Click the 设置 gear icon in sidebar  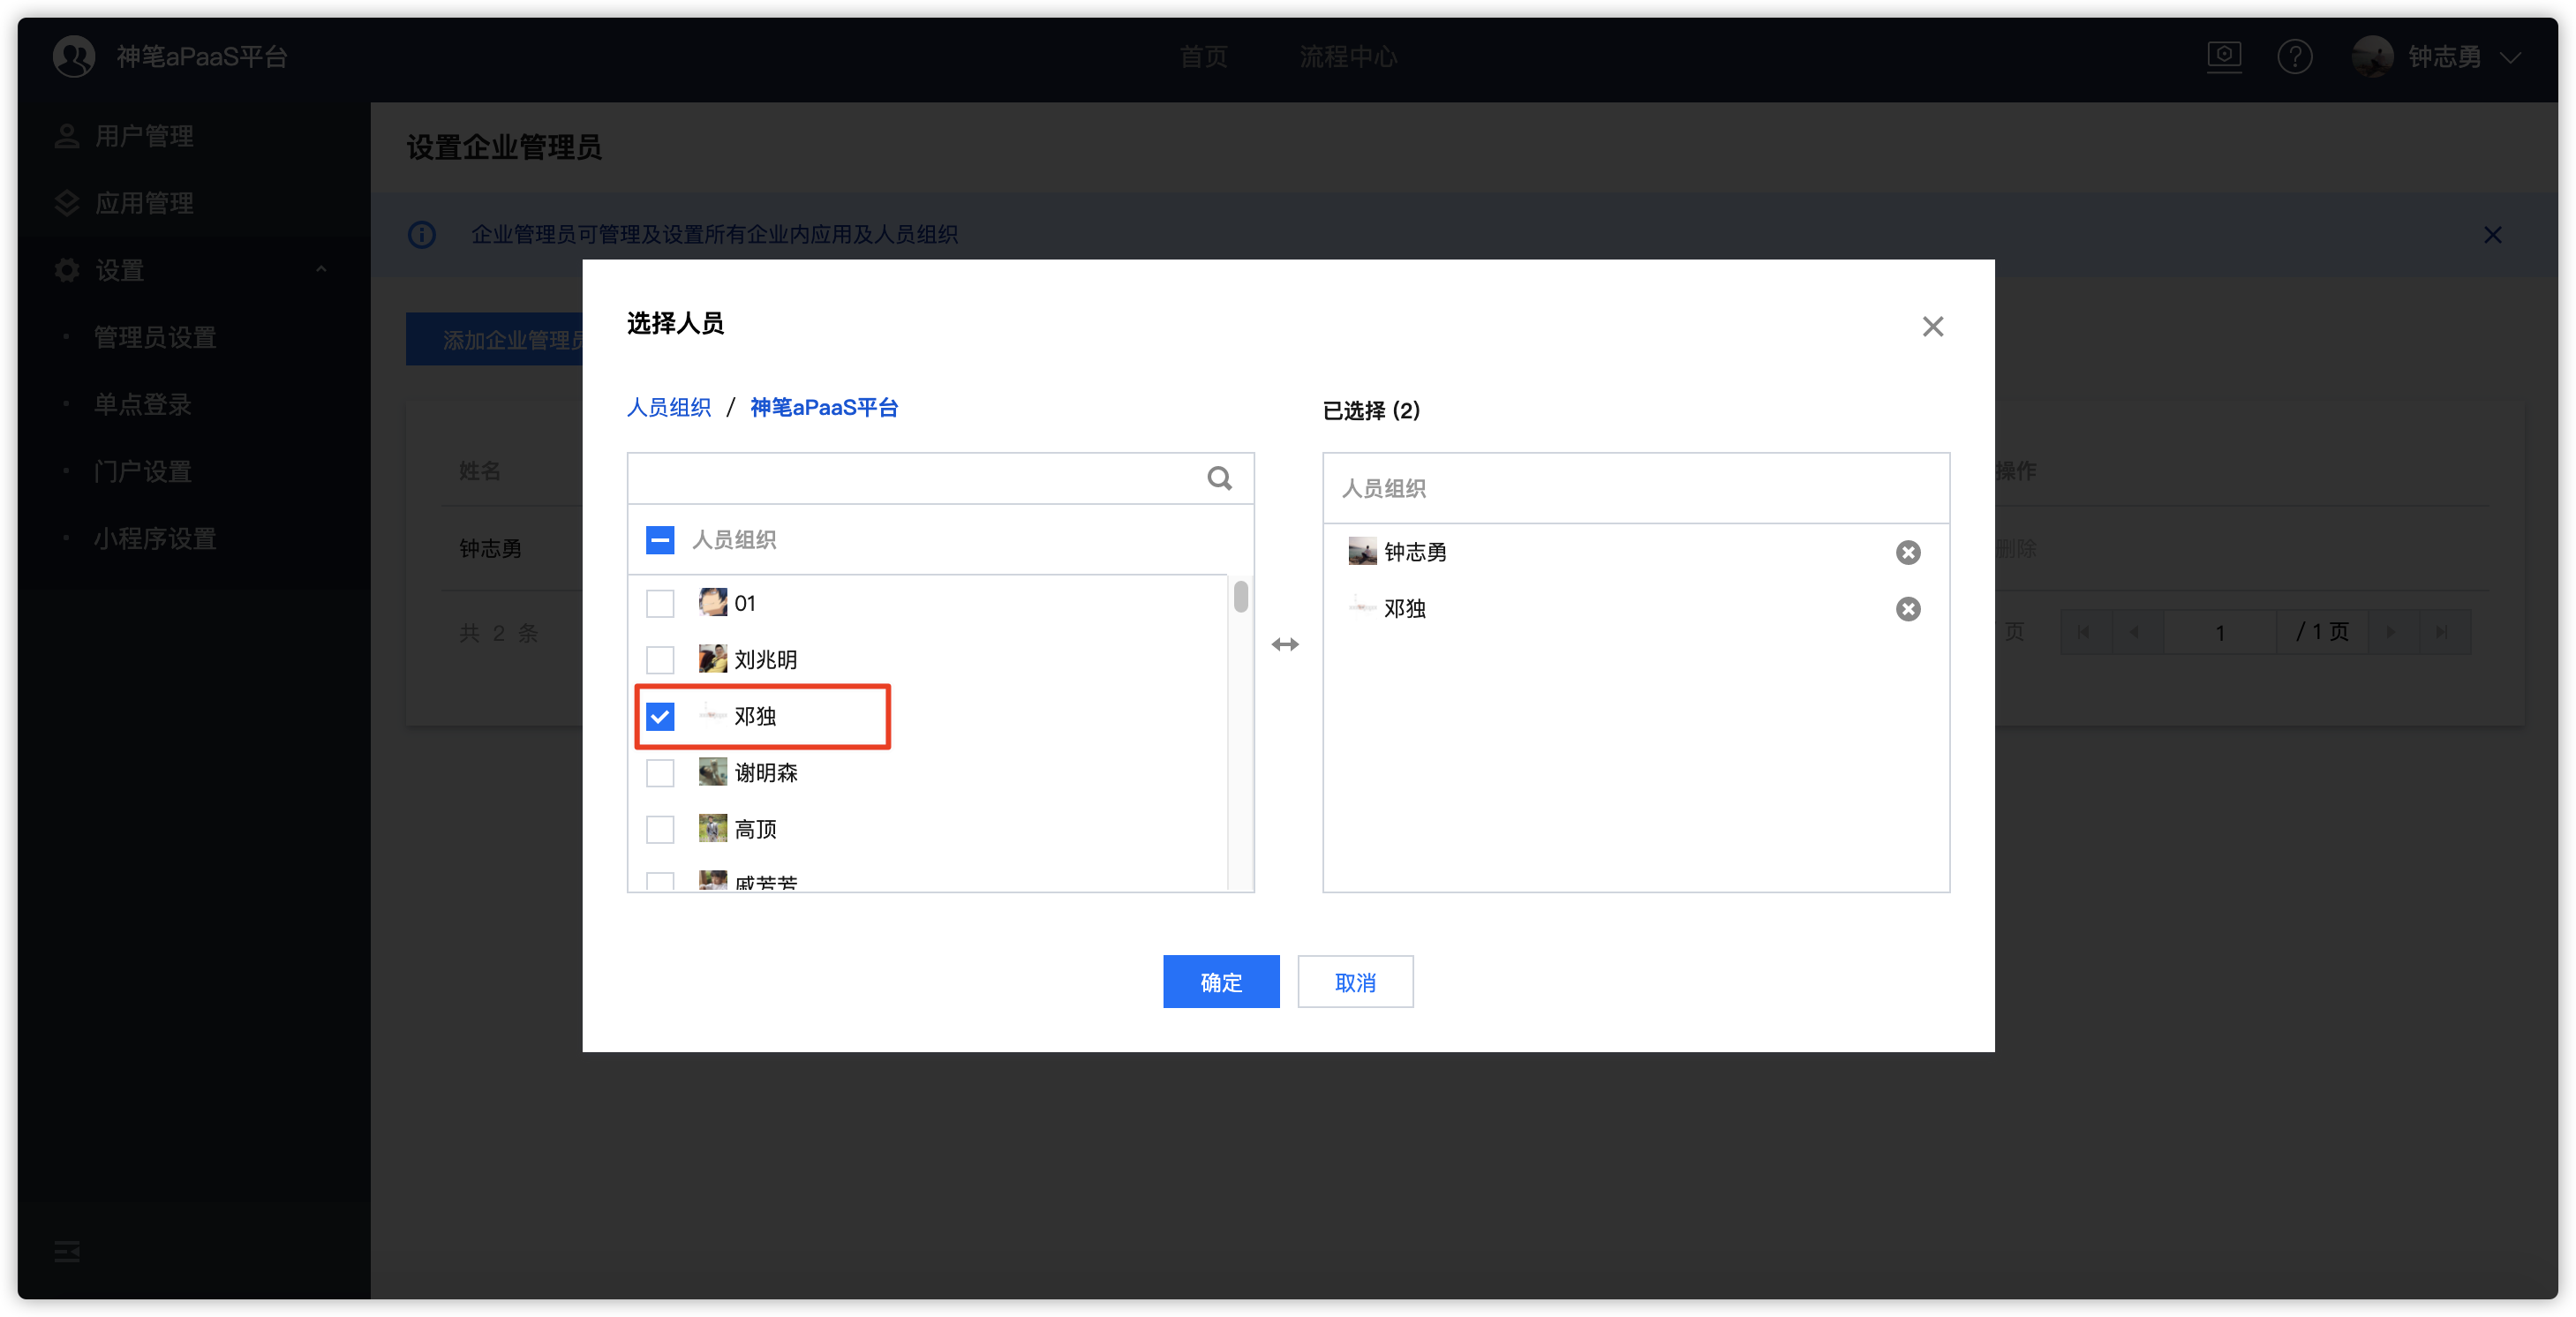pyautogui.click(x=67, y=270)
